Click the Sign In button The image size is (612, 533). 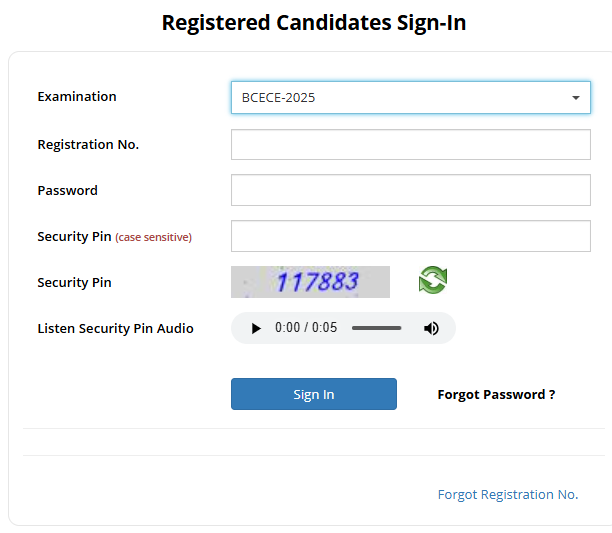[314, 394]
